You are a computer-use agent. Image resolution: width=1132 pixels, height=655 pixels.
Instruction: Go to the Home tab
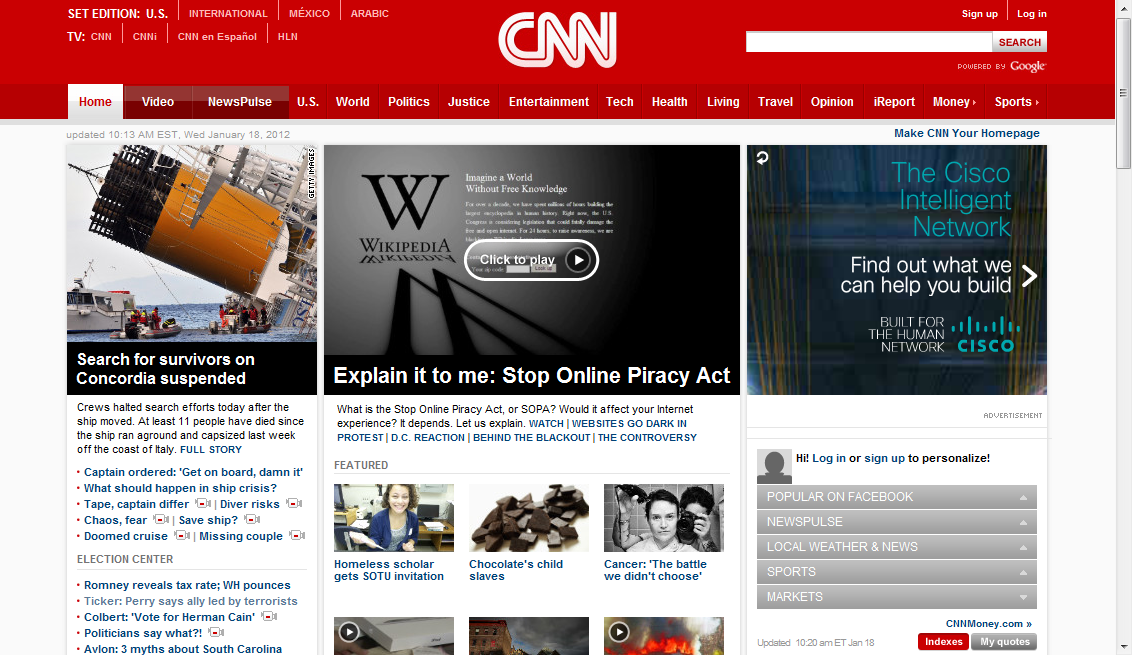pos(95,102)
